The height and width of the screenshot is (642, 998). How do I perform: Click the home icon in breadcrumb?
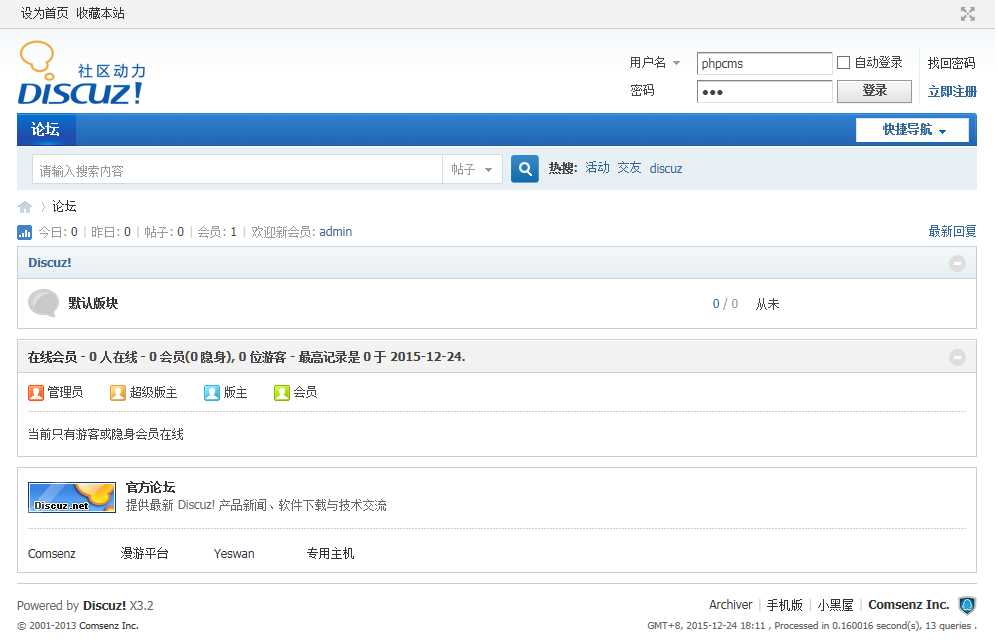(25, 207)
